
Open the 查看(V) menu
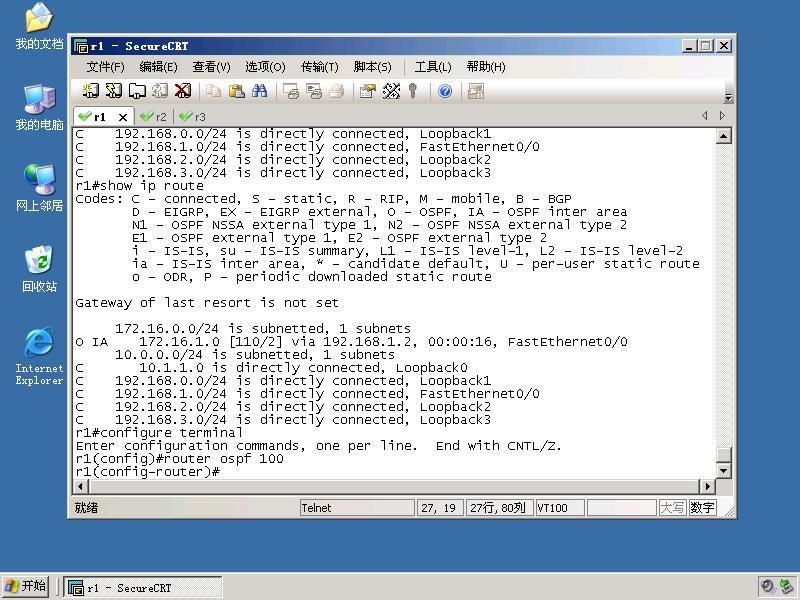pyautogui.click(x=211, y=67)
